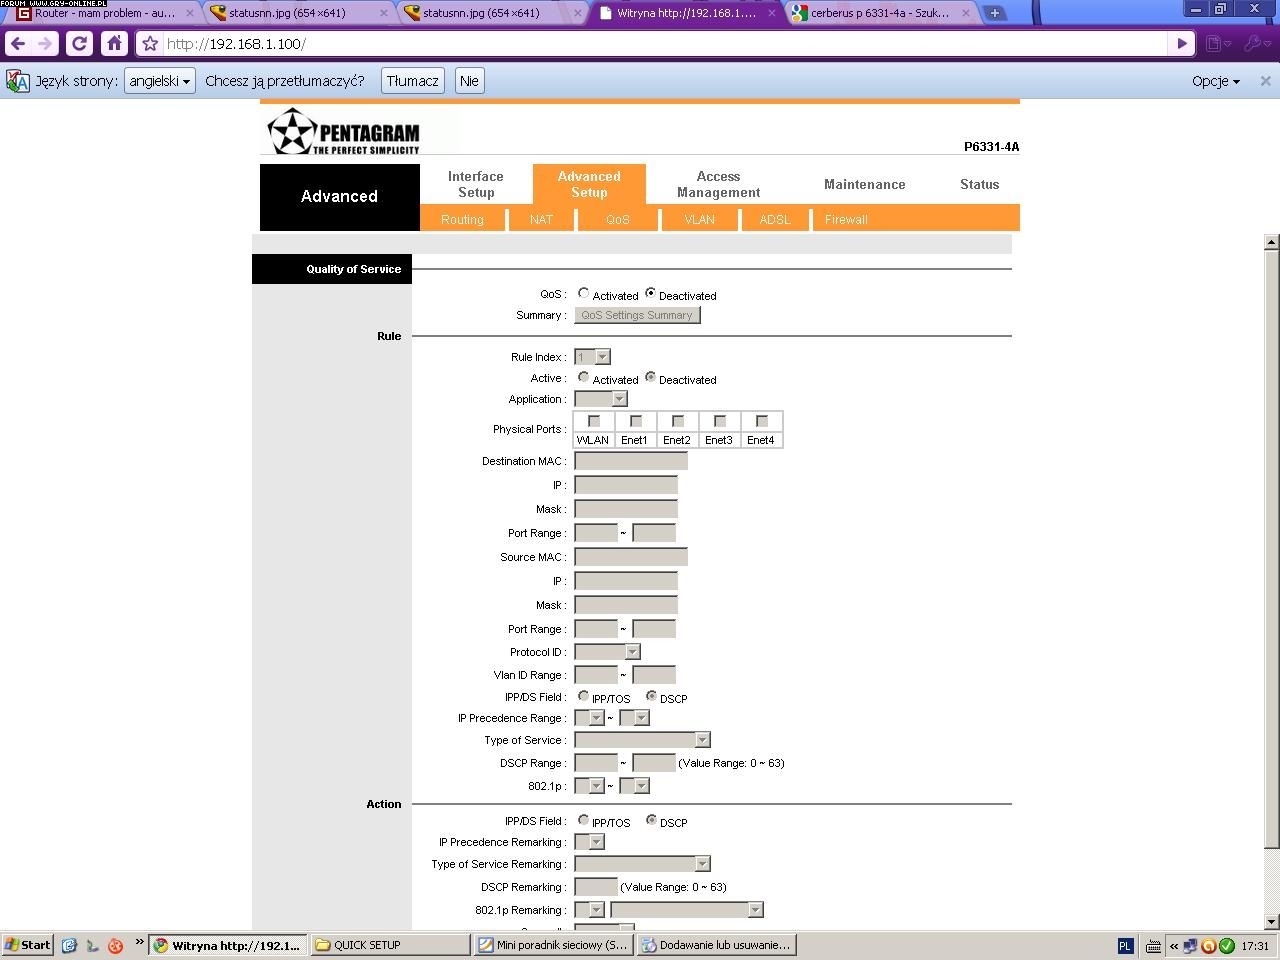
Task: Set QoS to Deactivated
Action: pos(650,294)
